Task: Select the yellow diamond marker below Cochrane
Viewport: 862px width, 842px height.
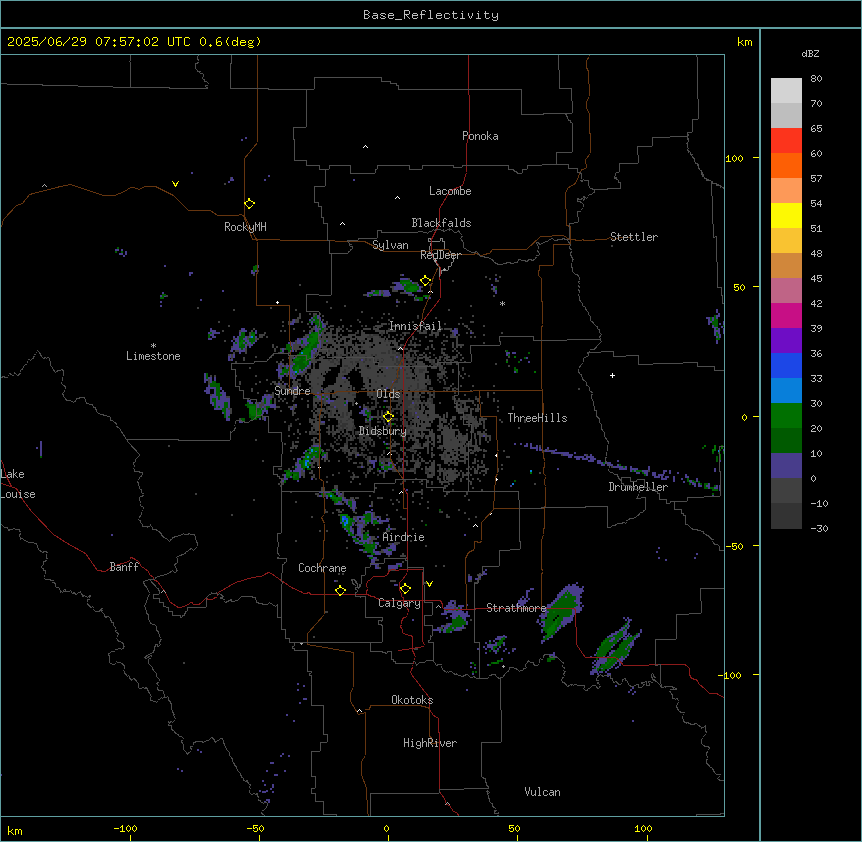Action: [x=340, y=590]
